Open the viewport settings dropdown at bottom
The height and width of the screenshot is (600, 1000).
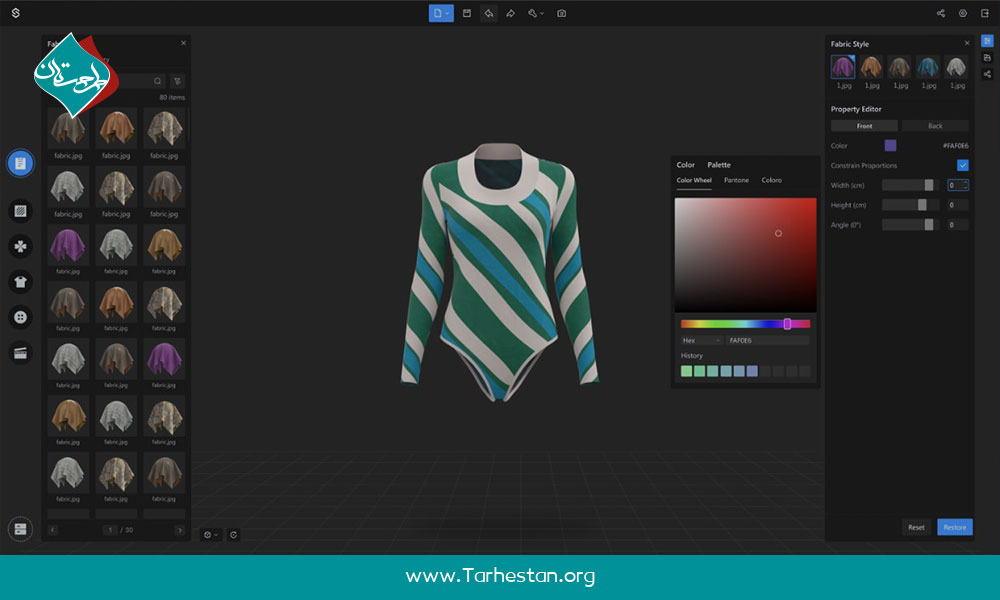[x=210, y=535]
